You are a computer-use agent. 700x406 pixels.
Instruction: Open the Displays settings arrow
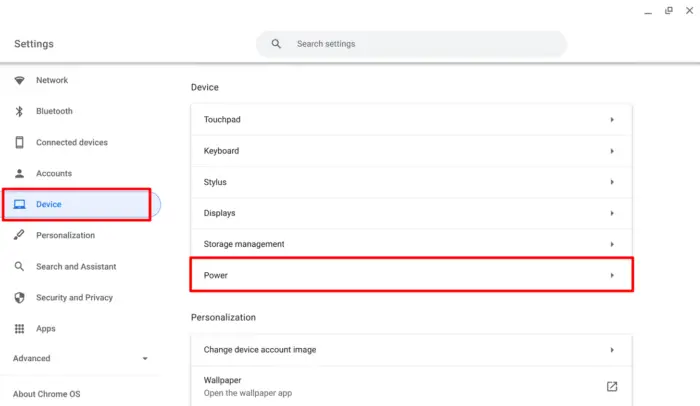tap(612, 213)
